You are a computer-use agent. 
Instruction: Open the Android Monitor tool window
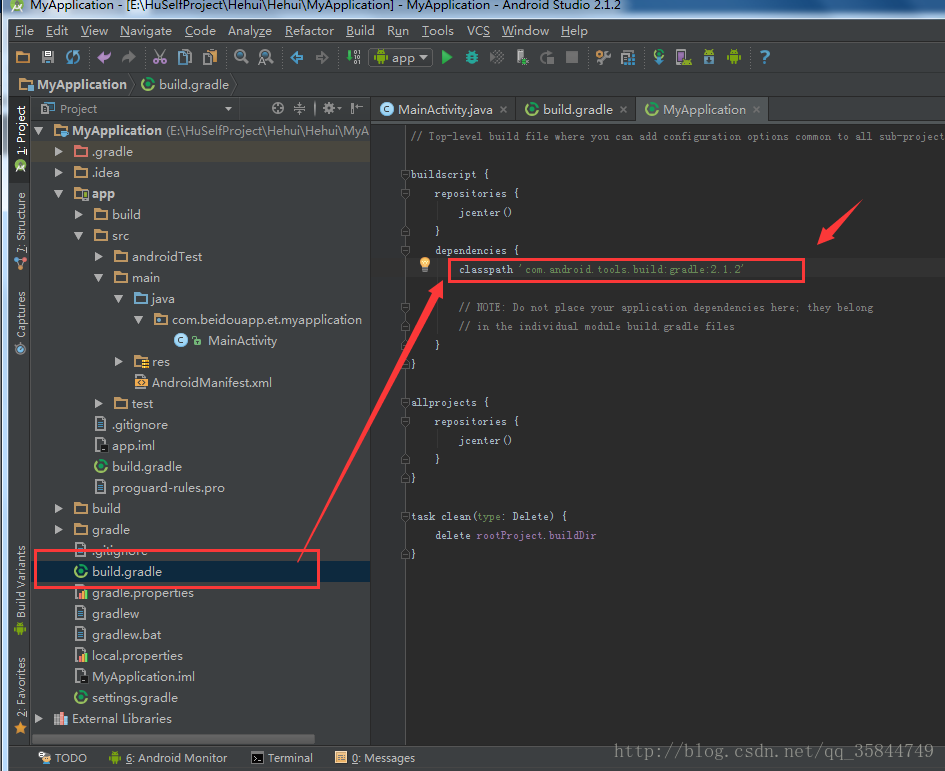[168, 758]
